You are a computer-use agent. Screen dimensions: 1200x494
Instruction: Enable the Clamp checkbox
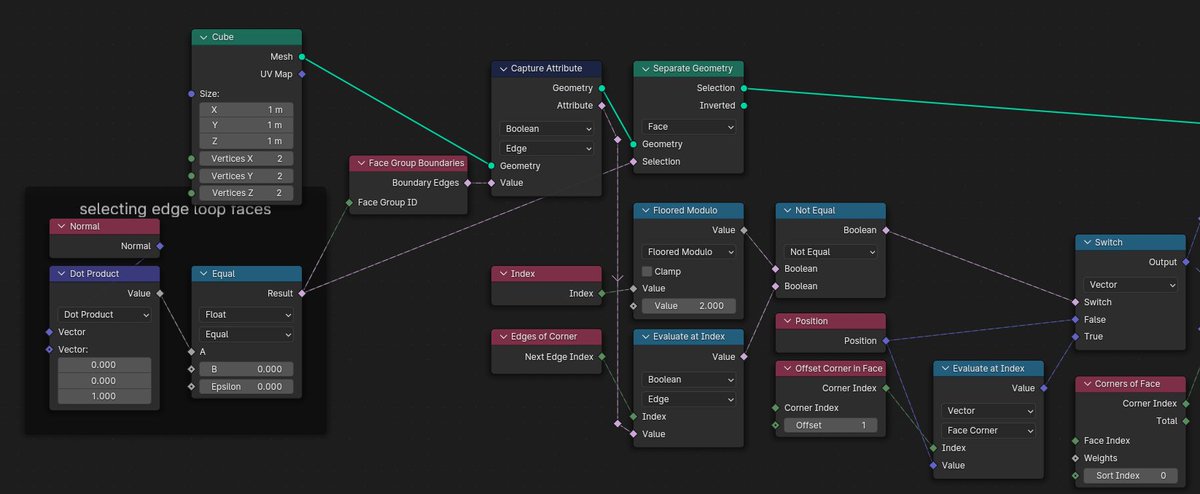[647, 271]
